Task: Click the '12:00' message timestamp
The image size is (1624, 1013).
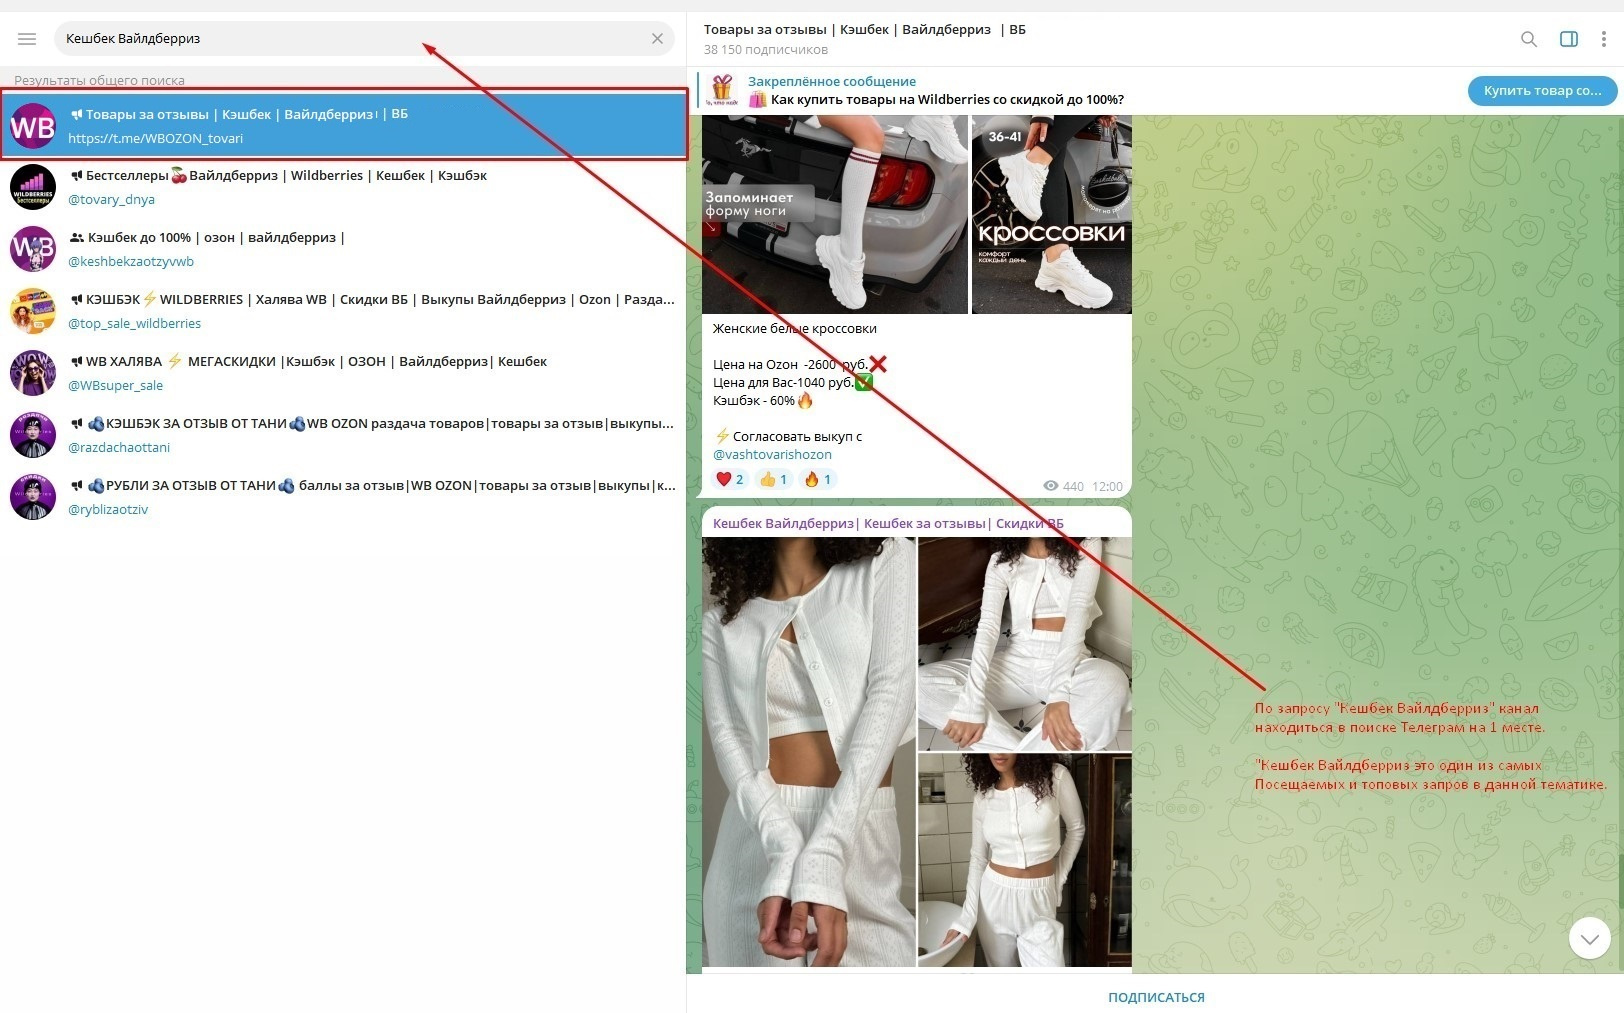Action: point(1107,486)
